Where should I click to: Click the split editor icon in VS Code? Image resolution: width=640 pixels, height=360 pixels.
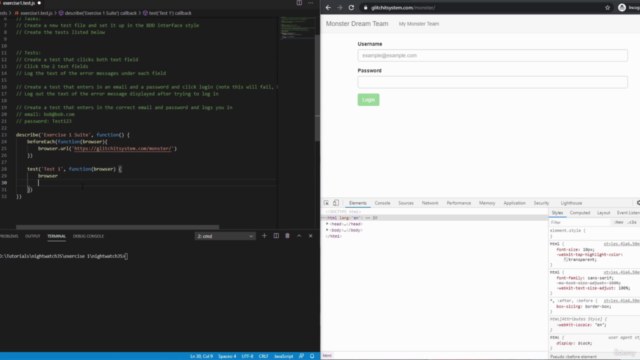[299, 3]
